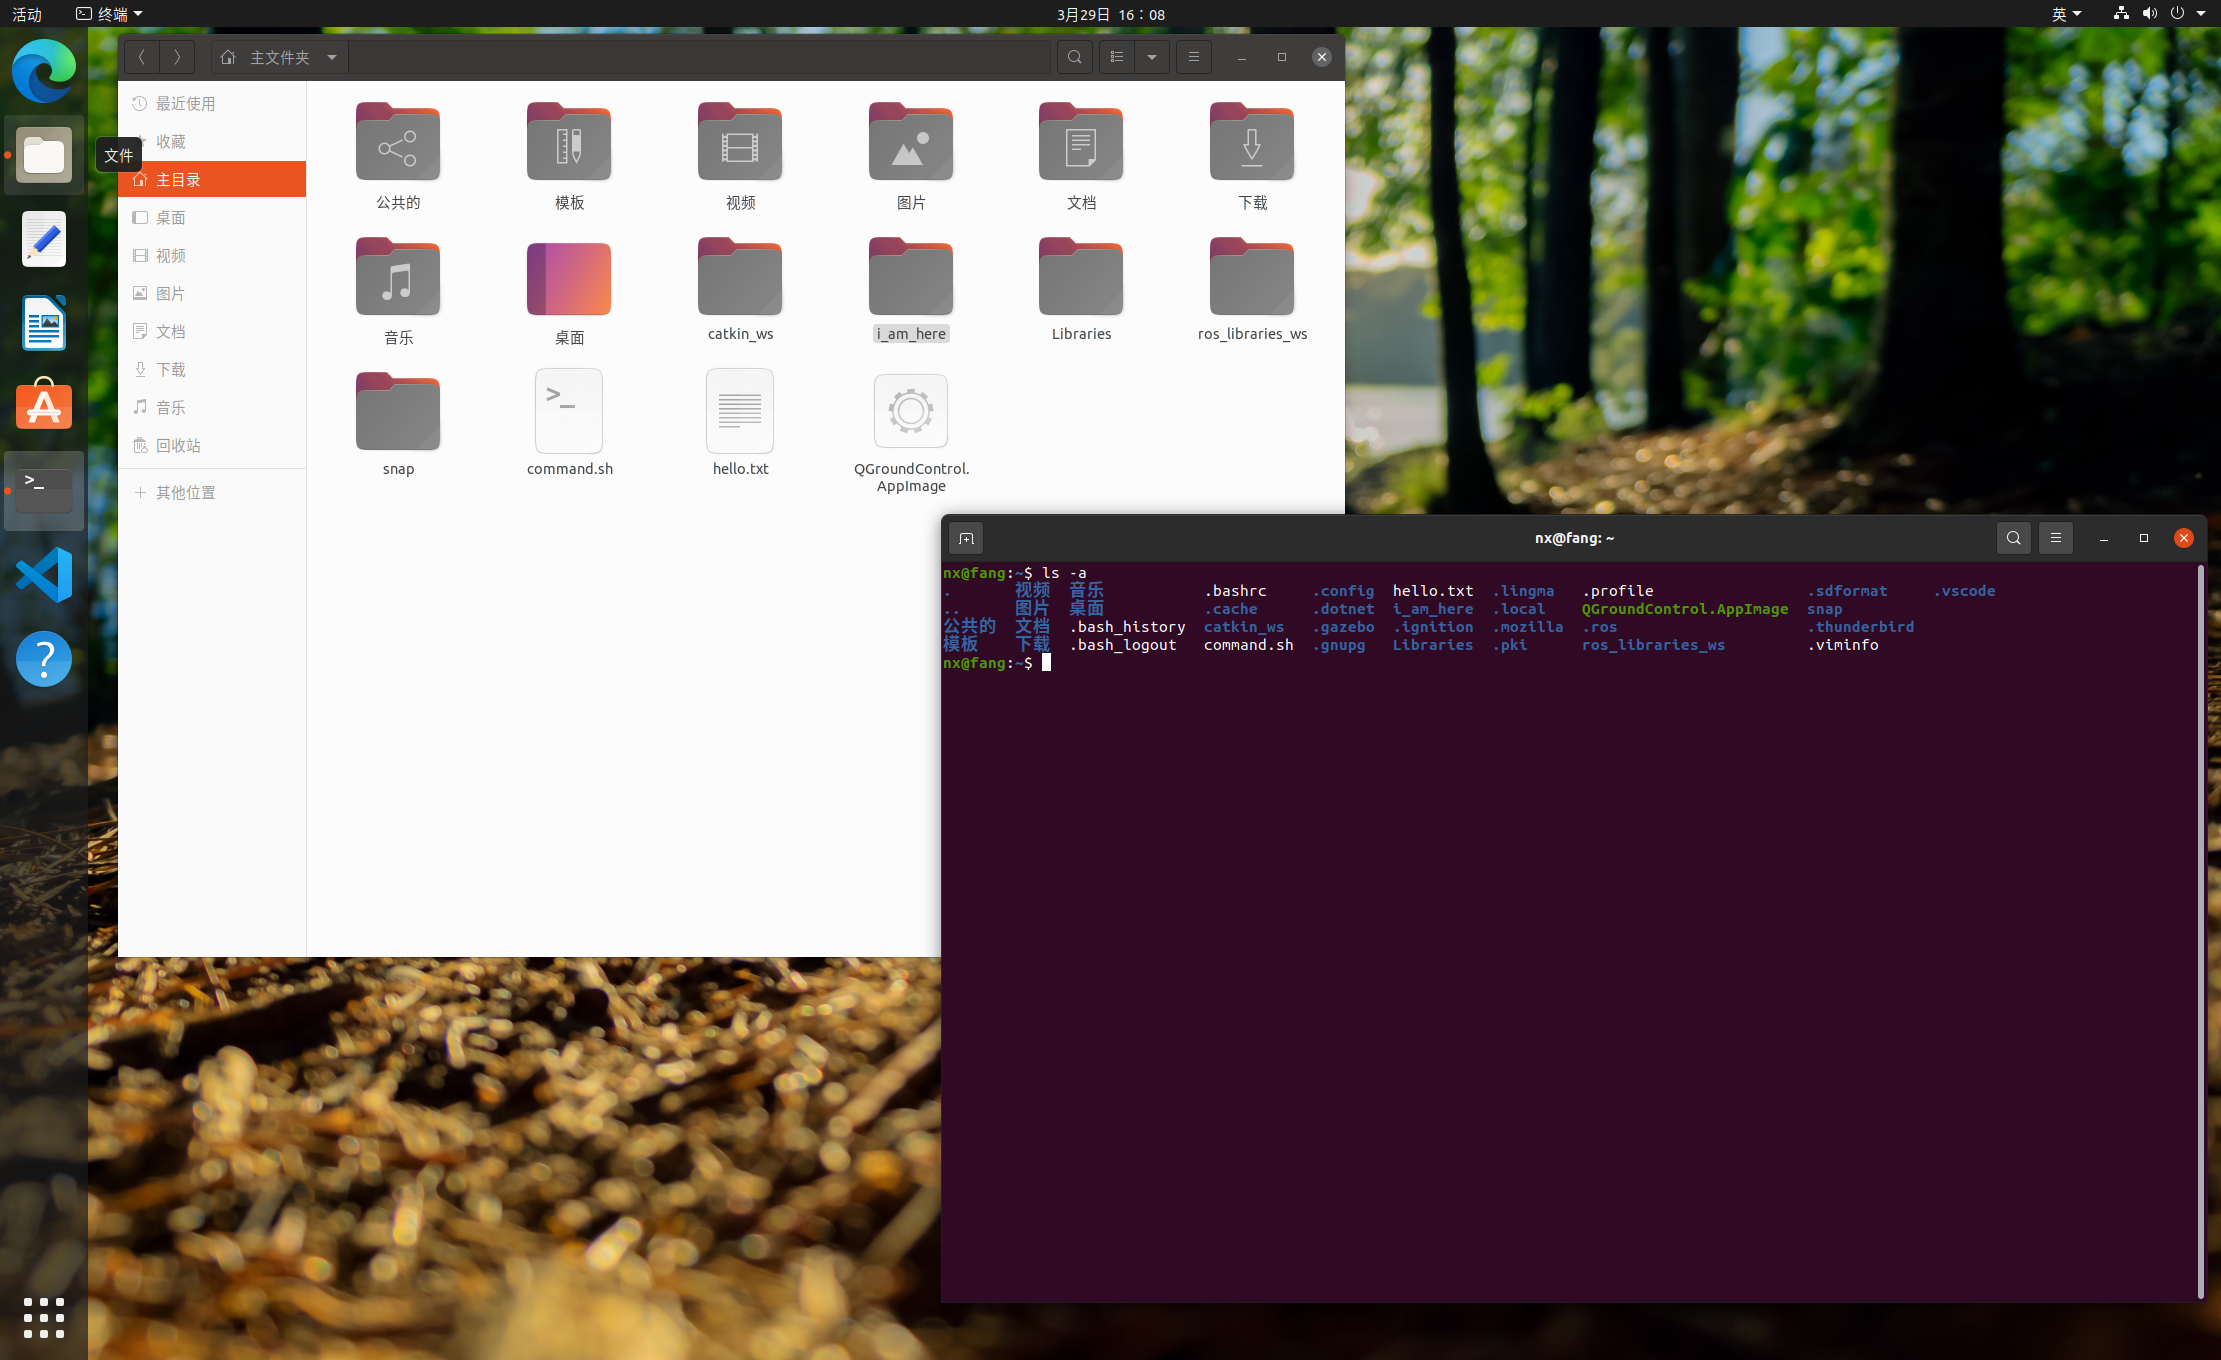Select 文档 folder in main view

click(1081, 156)
